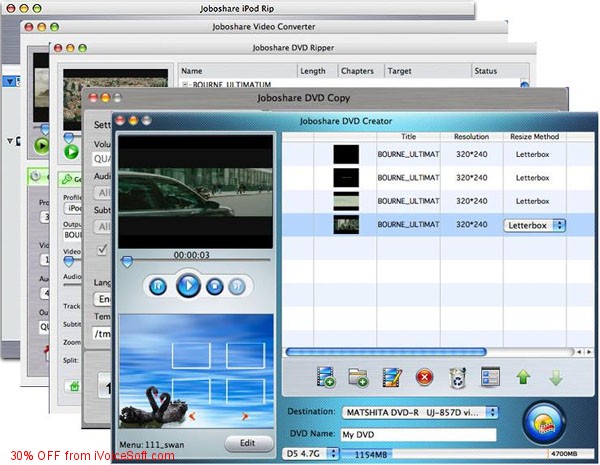Click the round Burn DVD button
This screenshot has width=600, height=465.
544,423
